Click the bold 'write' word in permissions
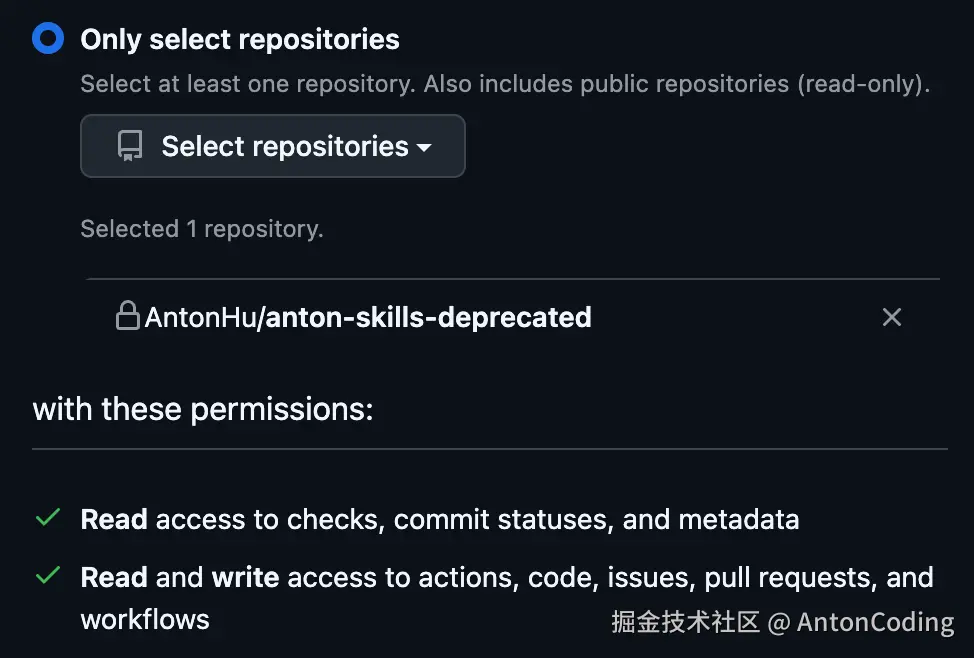Viewport: 974px width, 658px height. coord(246,577)
